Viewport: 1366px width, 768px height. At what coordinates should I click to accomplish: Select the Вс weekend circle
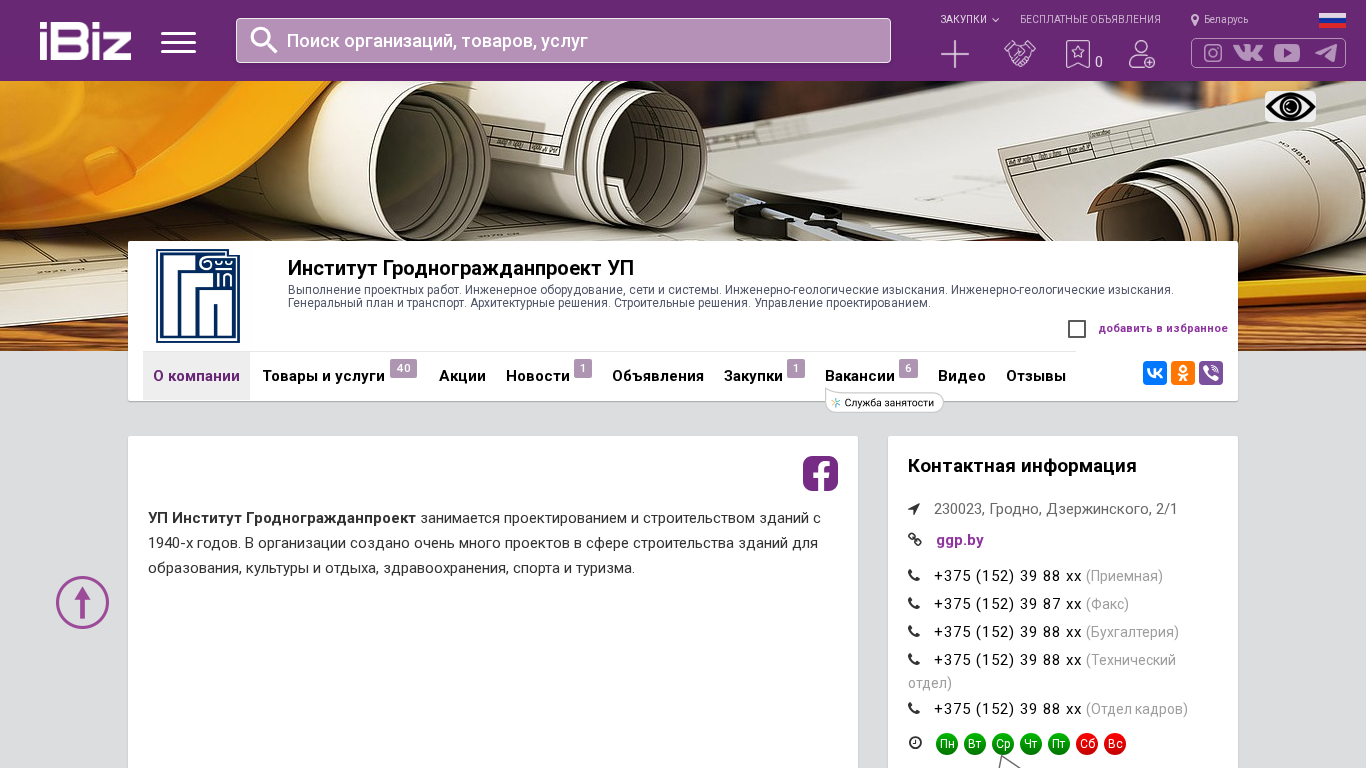tap(1115, 744)
